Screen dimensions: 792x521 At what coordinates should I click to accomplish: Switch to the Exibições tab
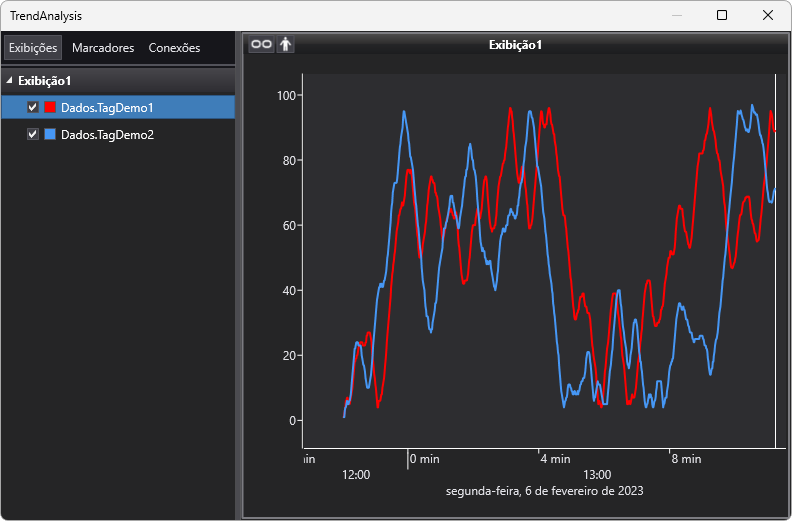click(x=33, y=48)
